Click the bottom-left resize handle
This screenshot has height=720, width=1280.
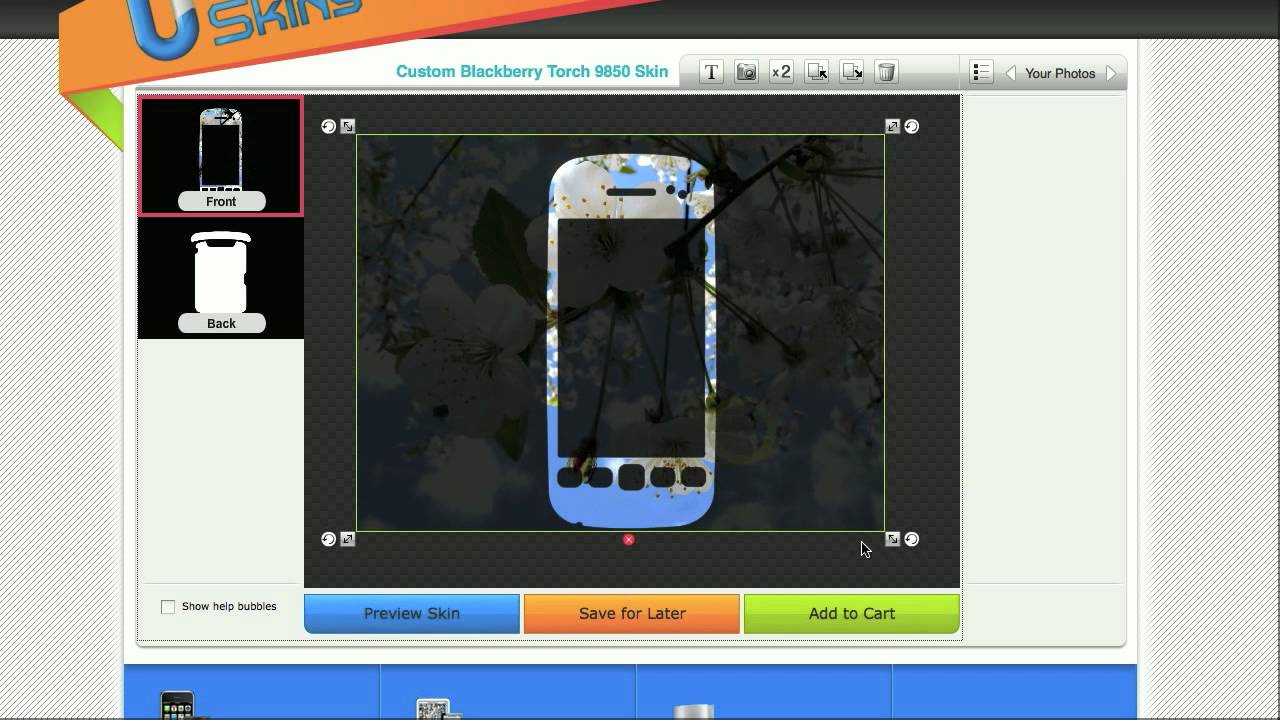pos(347,539)
